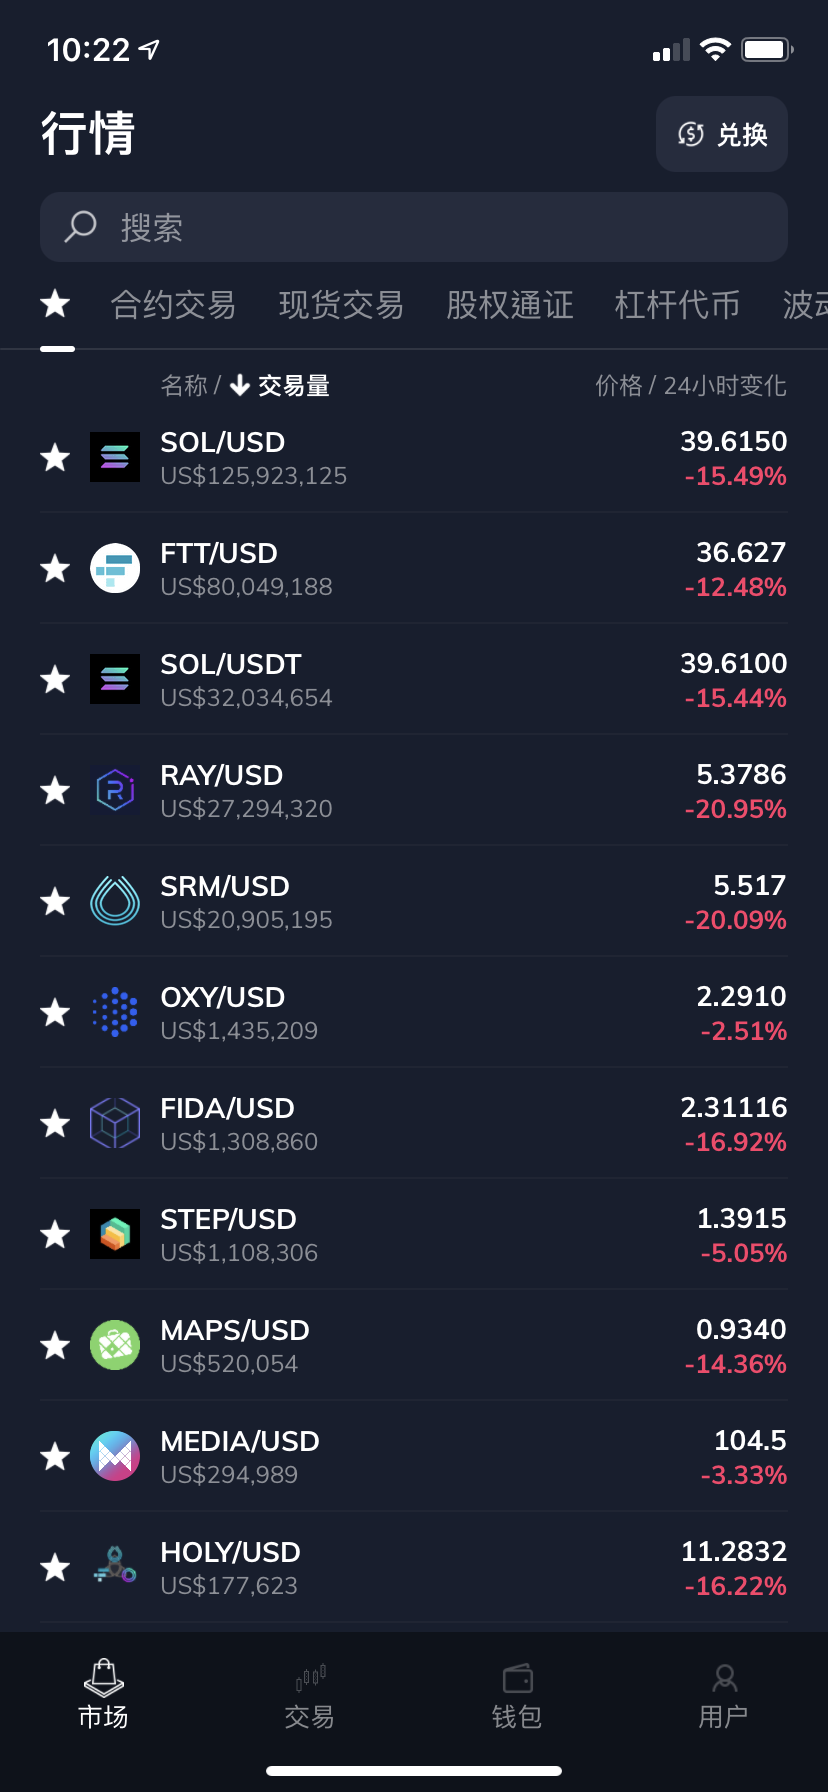Tap the MEDIA token logo
This screenshot has width=828, height=1792.
point(115,1456)
